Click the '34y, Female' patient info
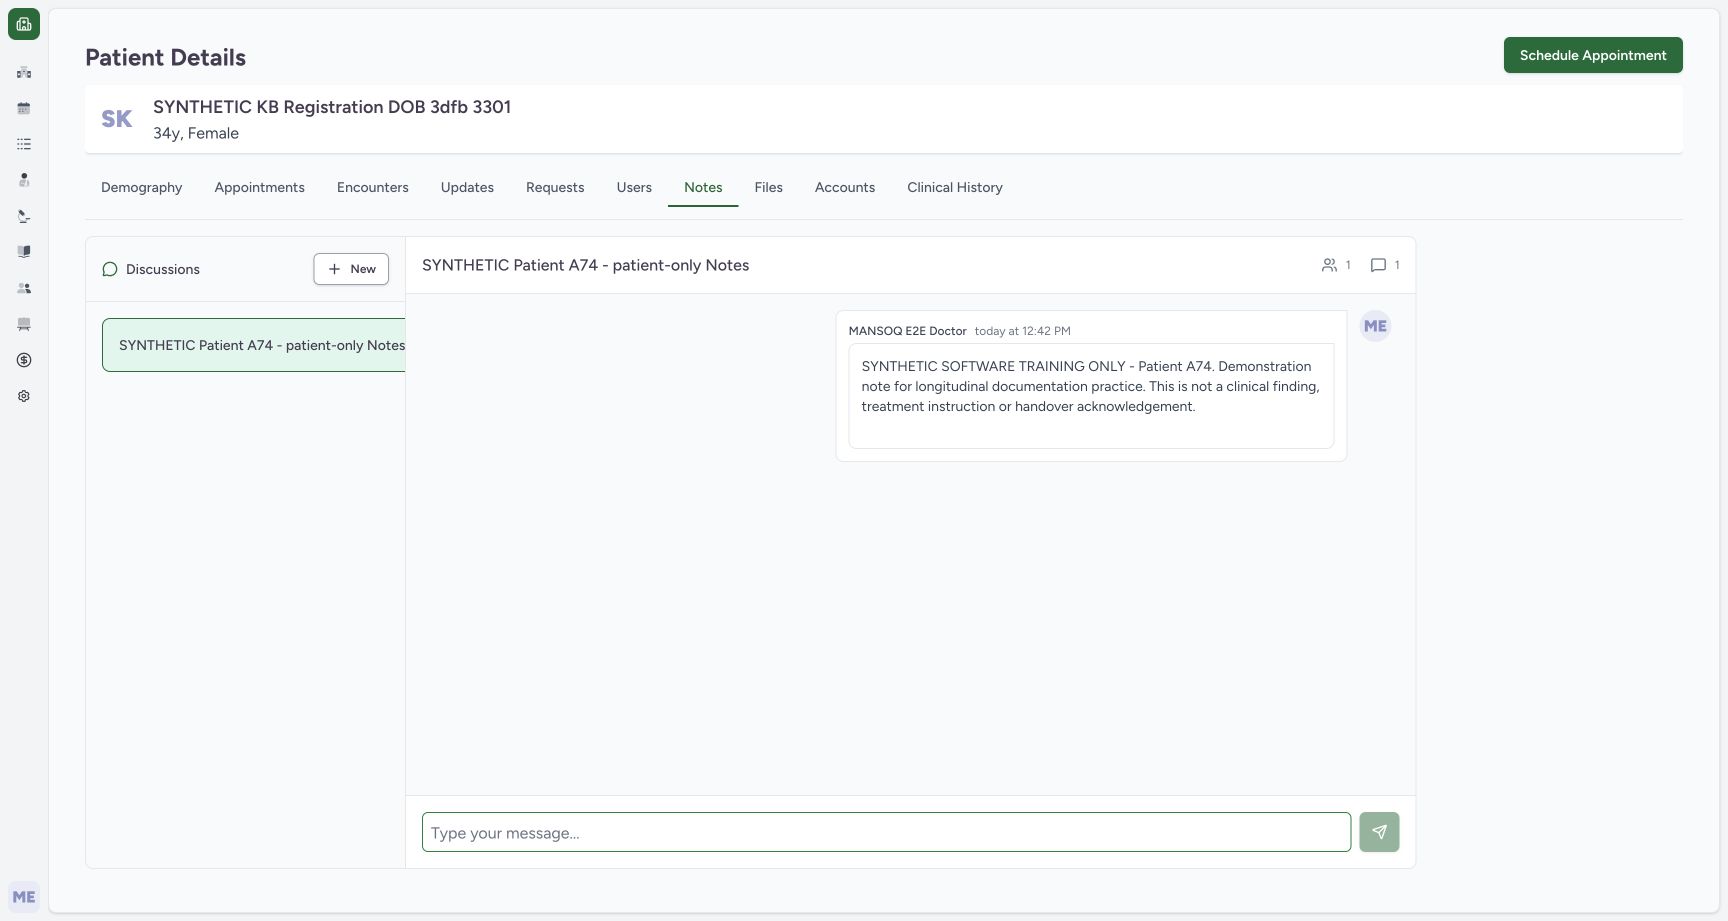Image resolution: width=1728 pixels, height=921 pixels. point(196,133)
